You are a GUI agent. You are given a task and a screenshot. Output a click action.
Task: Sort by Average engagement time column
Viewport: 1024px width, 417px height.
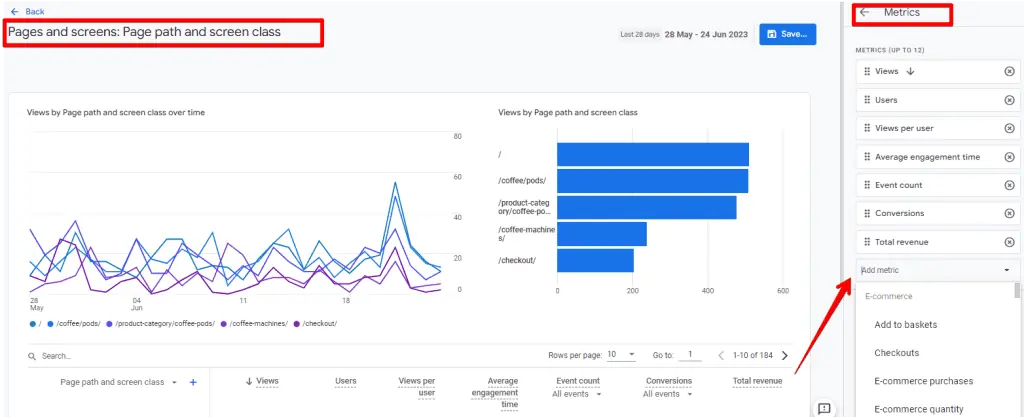[494, 392]
